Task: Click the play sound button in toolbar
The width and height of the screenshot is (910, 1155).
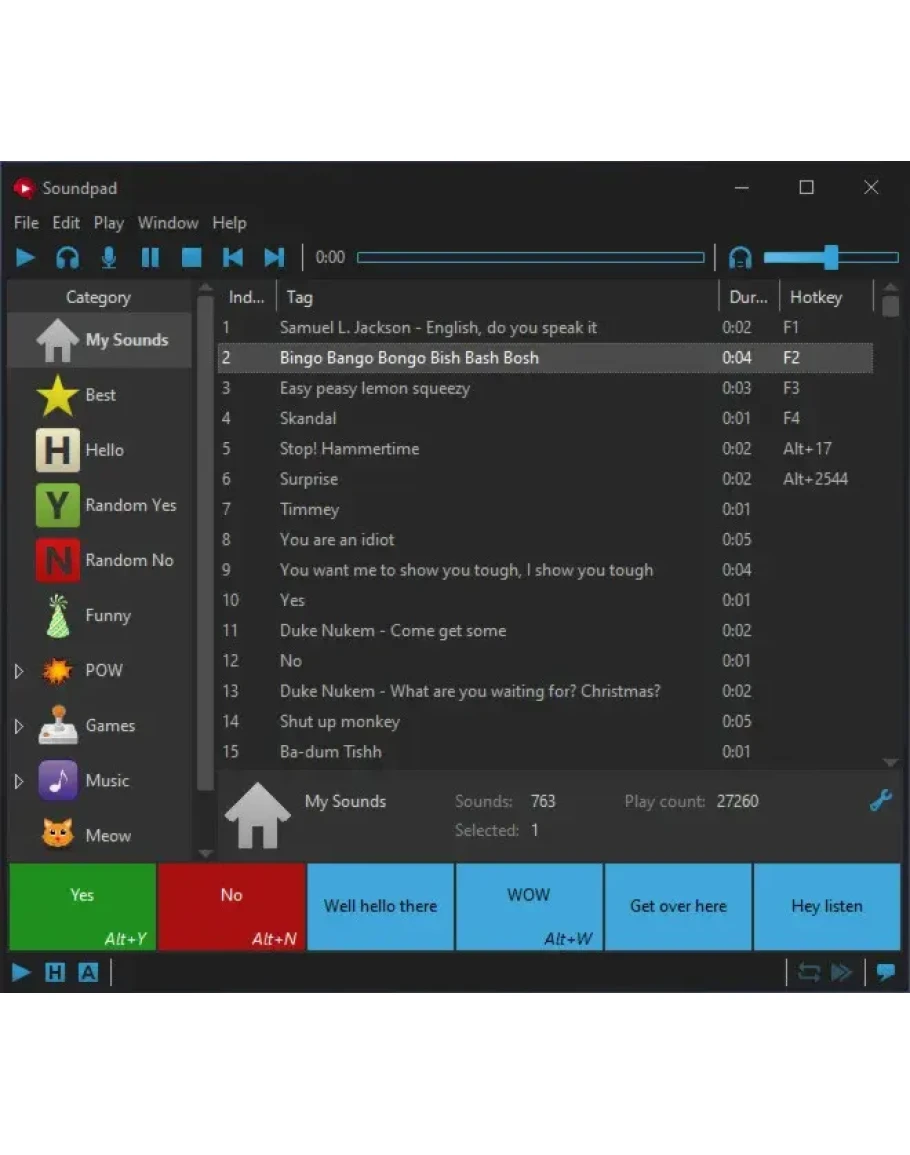Action: 26,258
